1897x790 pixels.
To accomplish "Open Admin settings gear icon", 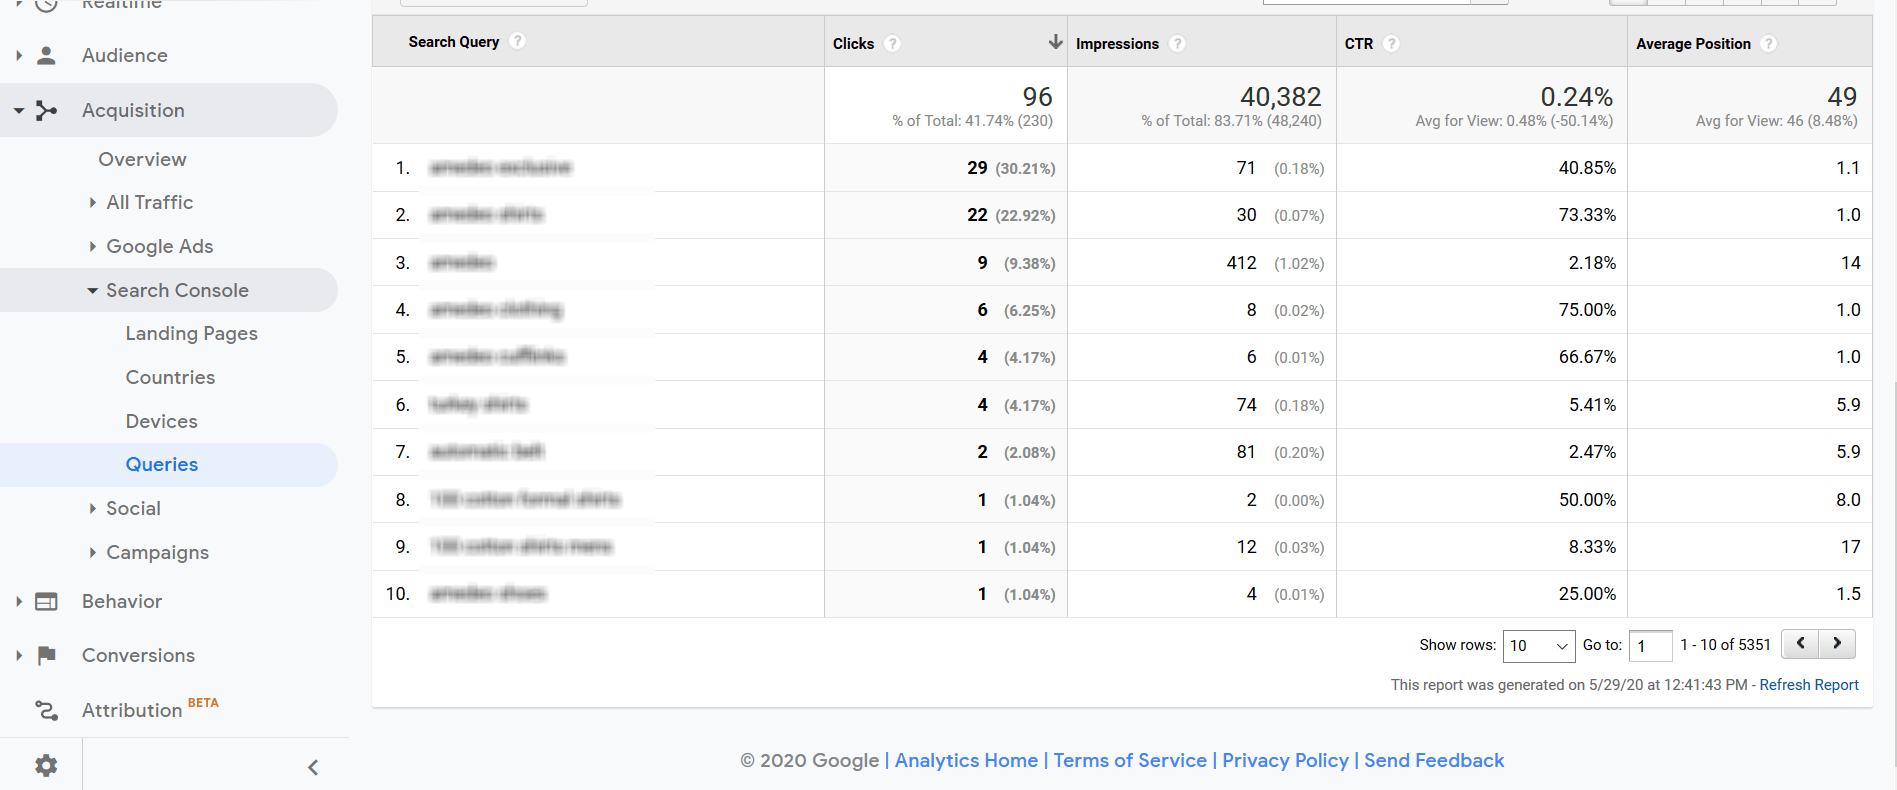I will click(46, 766).
